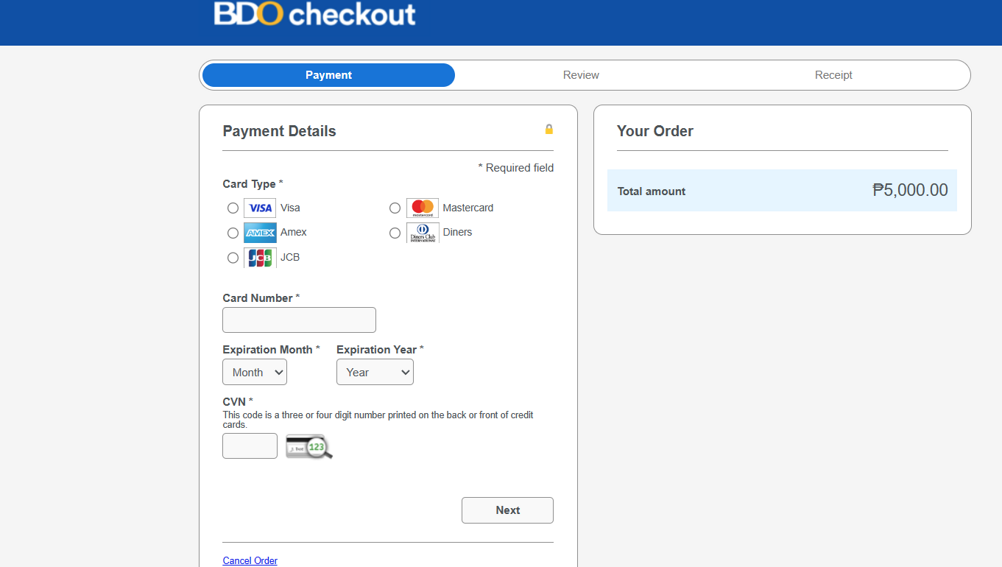Click the Visa card logo

click(260, 208)
